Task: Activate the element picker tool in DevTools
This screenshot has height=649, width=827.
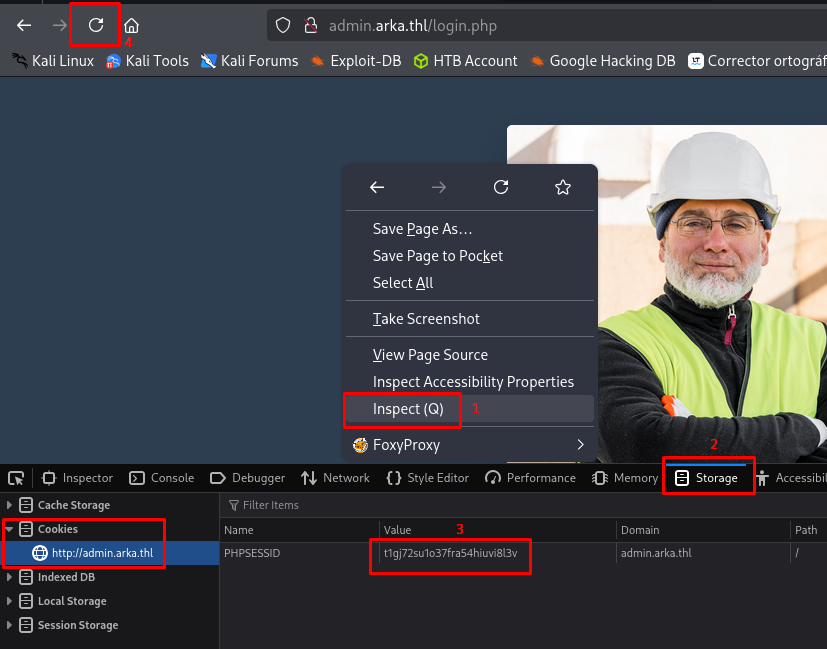Action: click(17, 478)
